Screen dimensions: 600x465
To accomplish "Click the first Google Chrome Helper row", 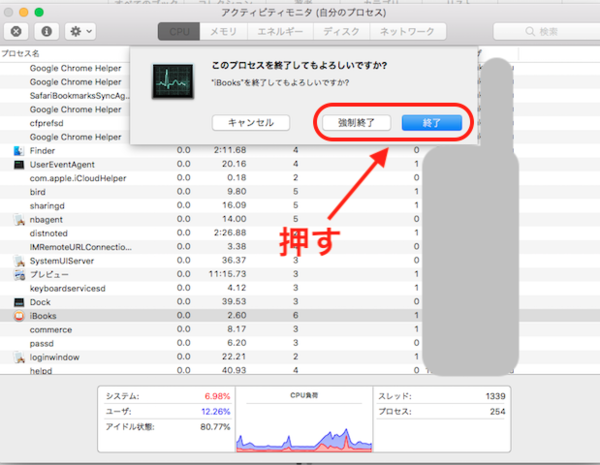I will [x=65, y=68].
